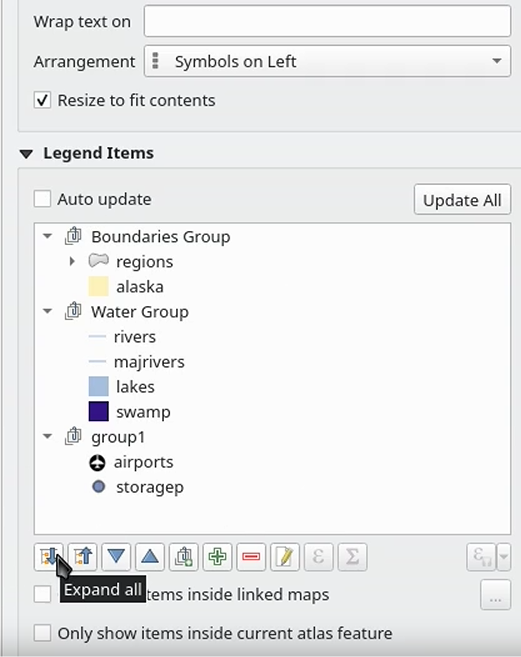Uncheck Resize to fit contents
Viewport: 521px width, 657px height.
(42, 101)
